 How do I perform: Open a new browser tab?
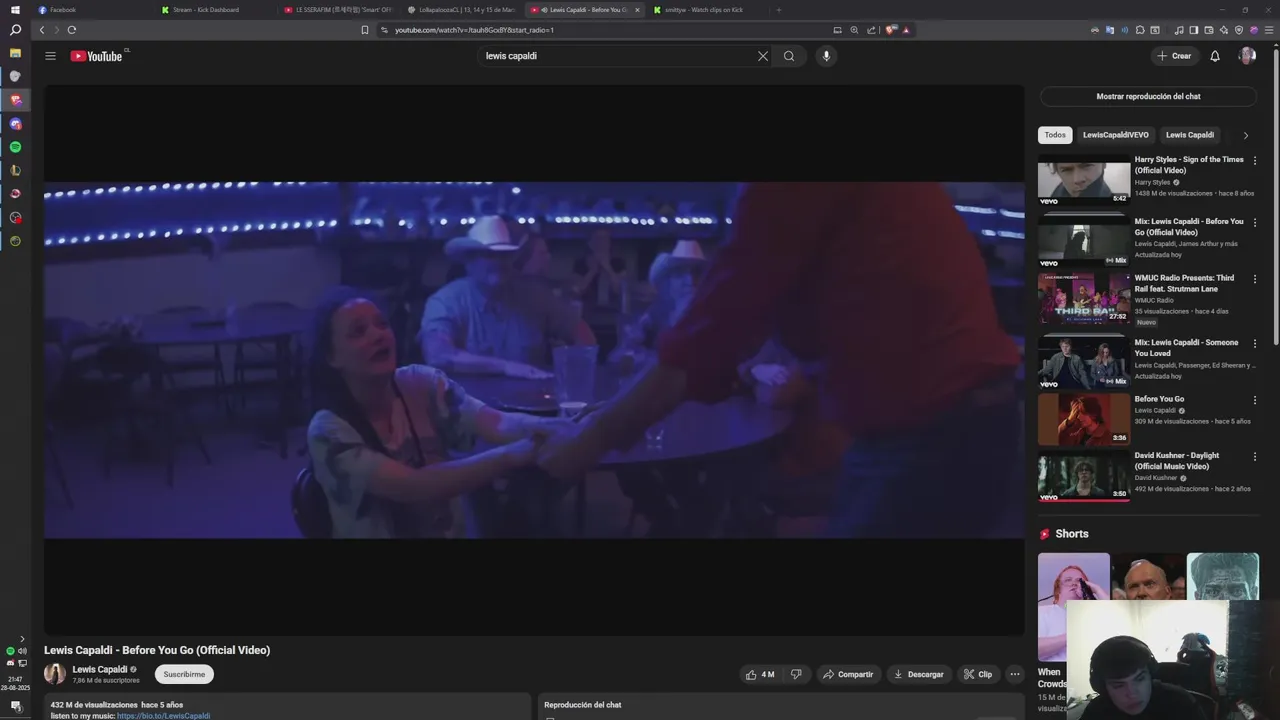coord(779,10)
